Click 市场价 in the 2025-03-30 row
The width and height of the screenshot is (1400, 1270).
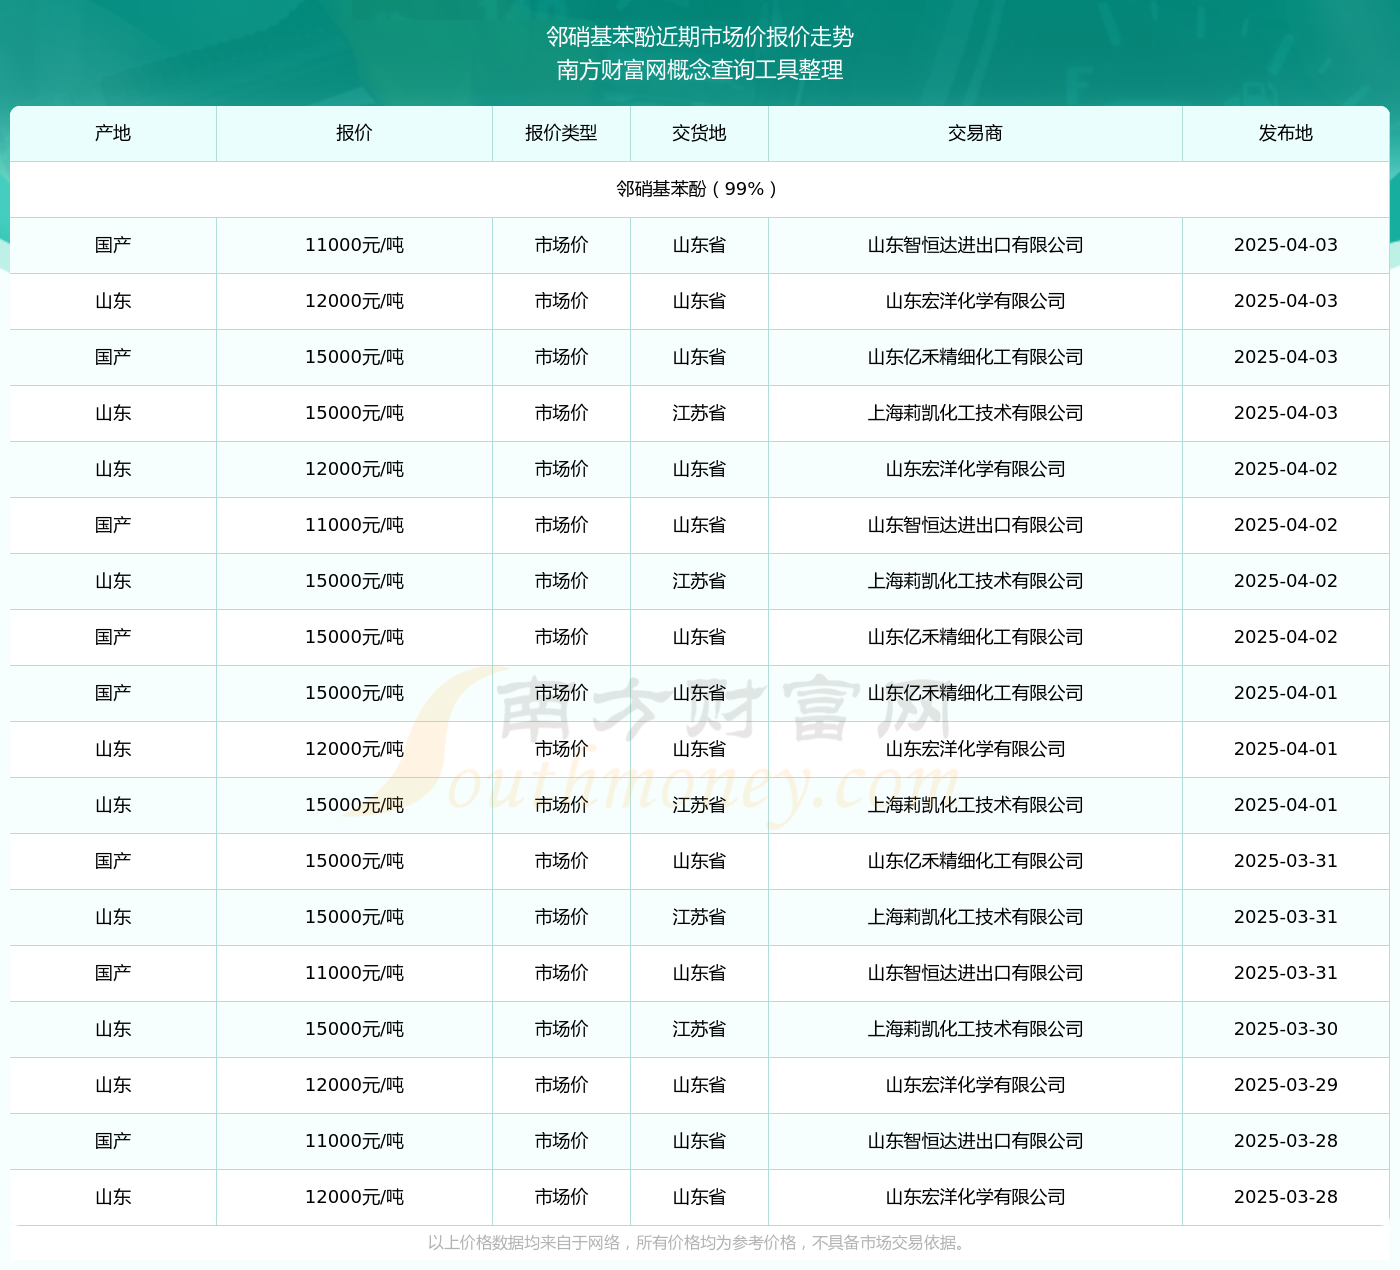pos(561,1029)
